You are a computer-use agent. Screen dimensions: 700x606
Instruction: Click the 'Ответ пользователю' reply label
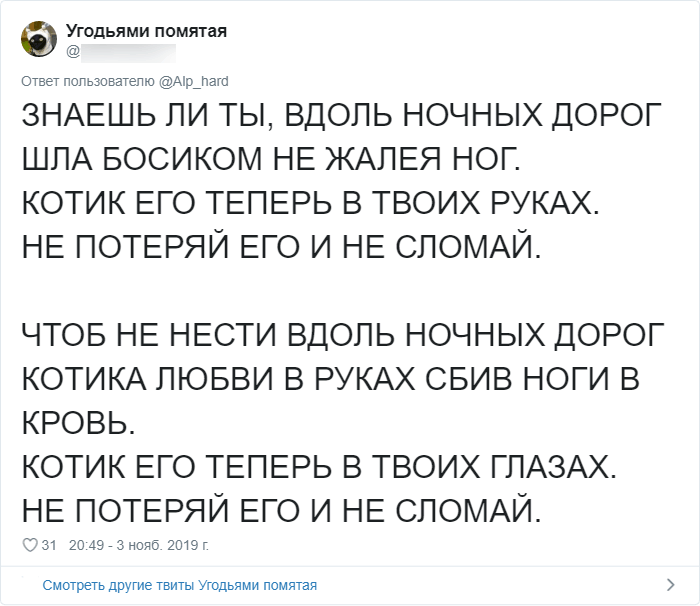[88, 81]
